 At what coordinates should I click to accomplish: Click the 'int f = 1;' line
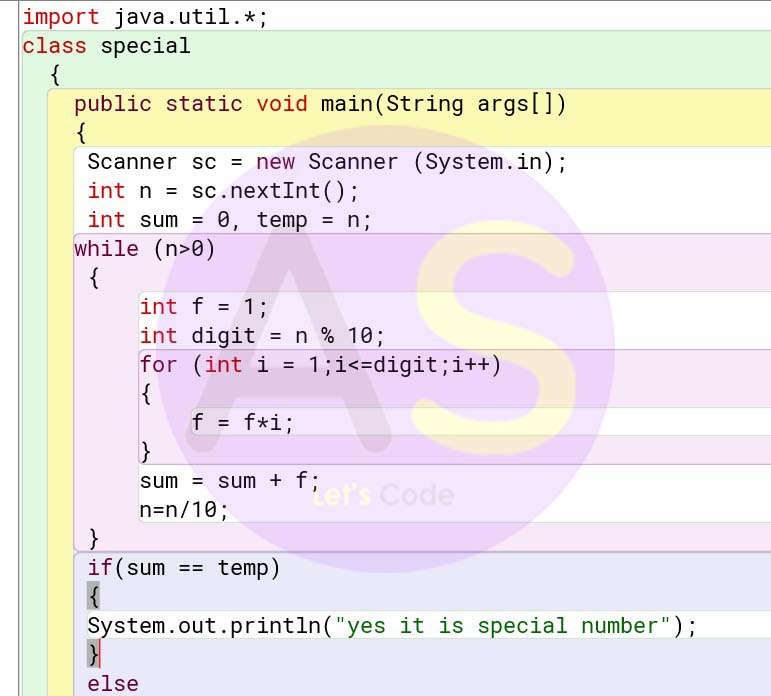tap(204, 307)
